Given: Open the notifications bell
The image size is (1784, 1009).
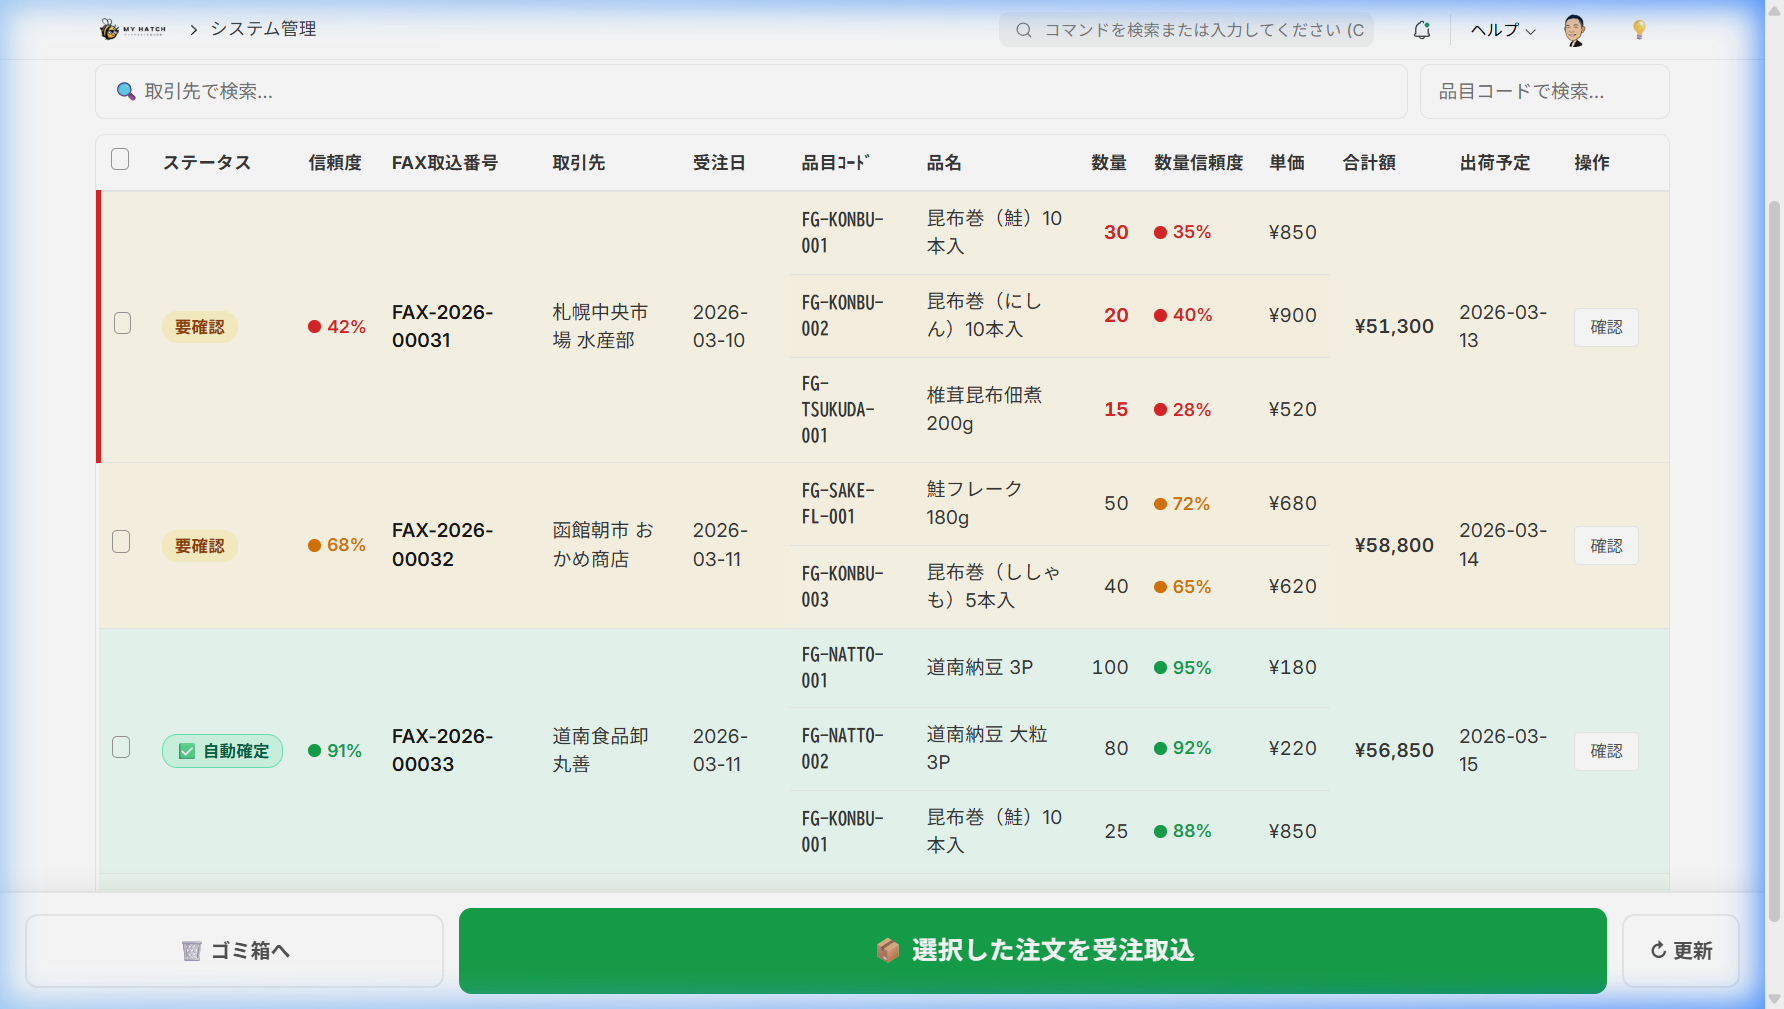Looking at the screenshot, I should 1421,30.
